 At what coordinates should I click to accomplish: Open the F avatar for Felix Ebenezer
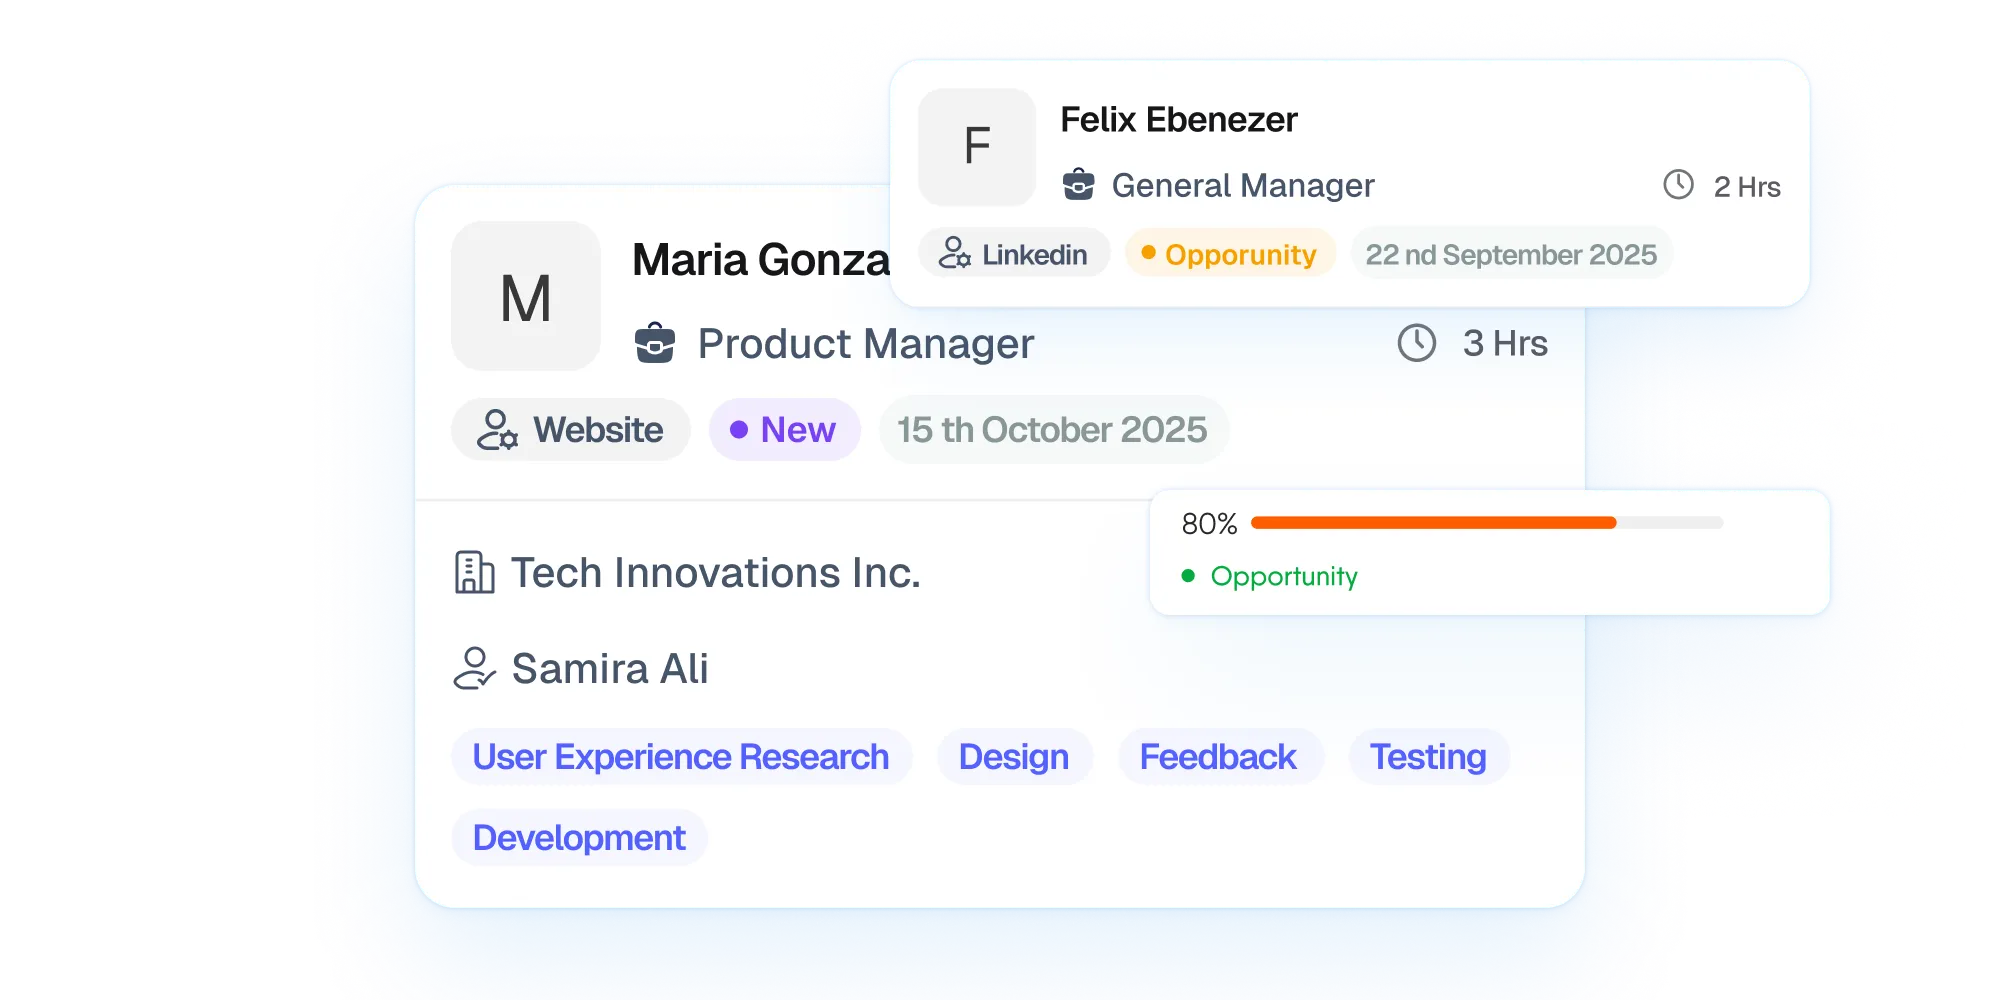coord(977,147)
